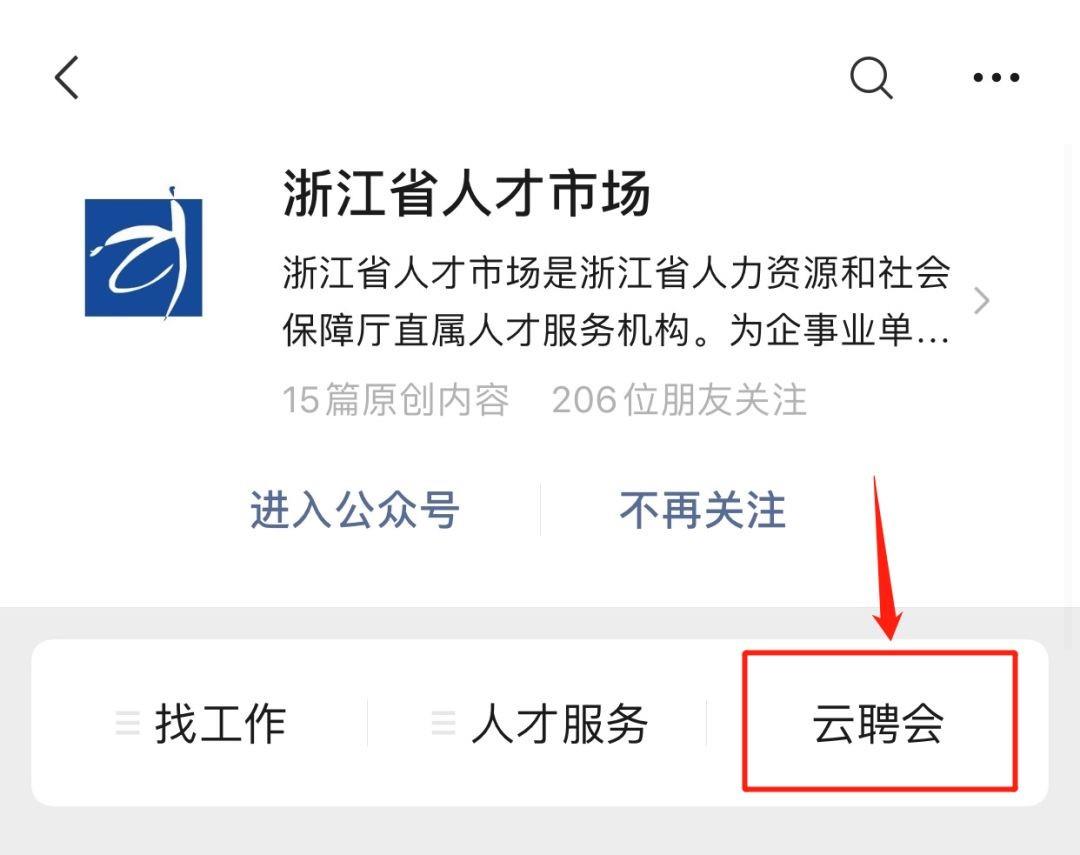The image size is (1080, 855).
Task: Open the 云聘会 menu item
Action: pos(878,724)
